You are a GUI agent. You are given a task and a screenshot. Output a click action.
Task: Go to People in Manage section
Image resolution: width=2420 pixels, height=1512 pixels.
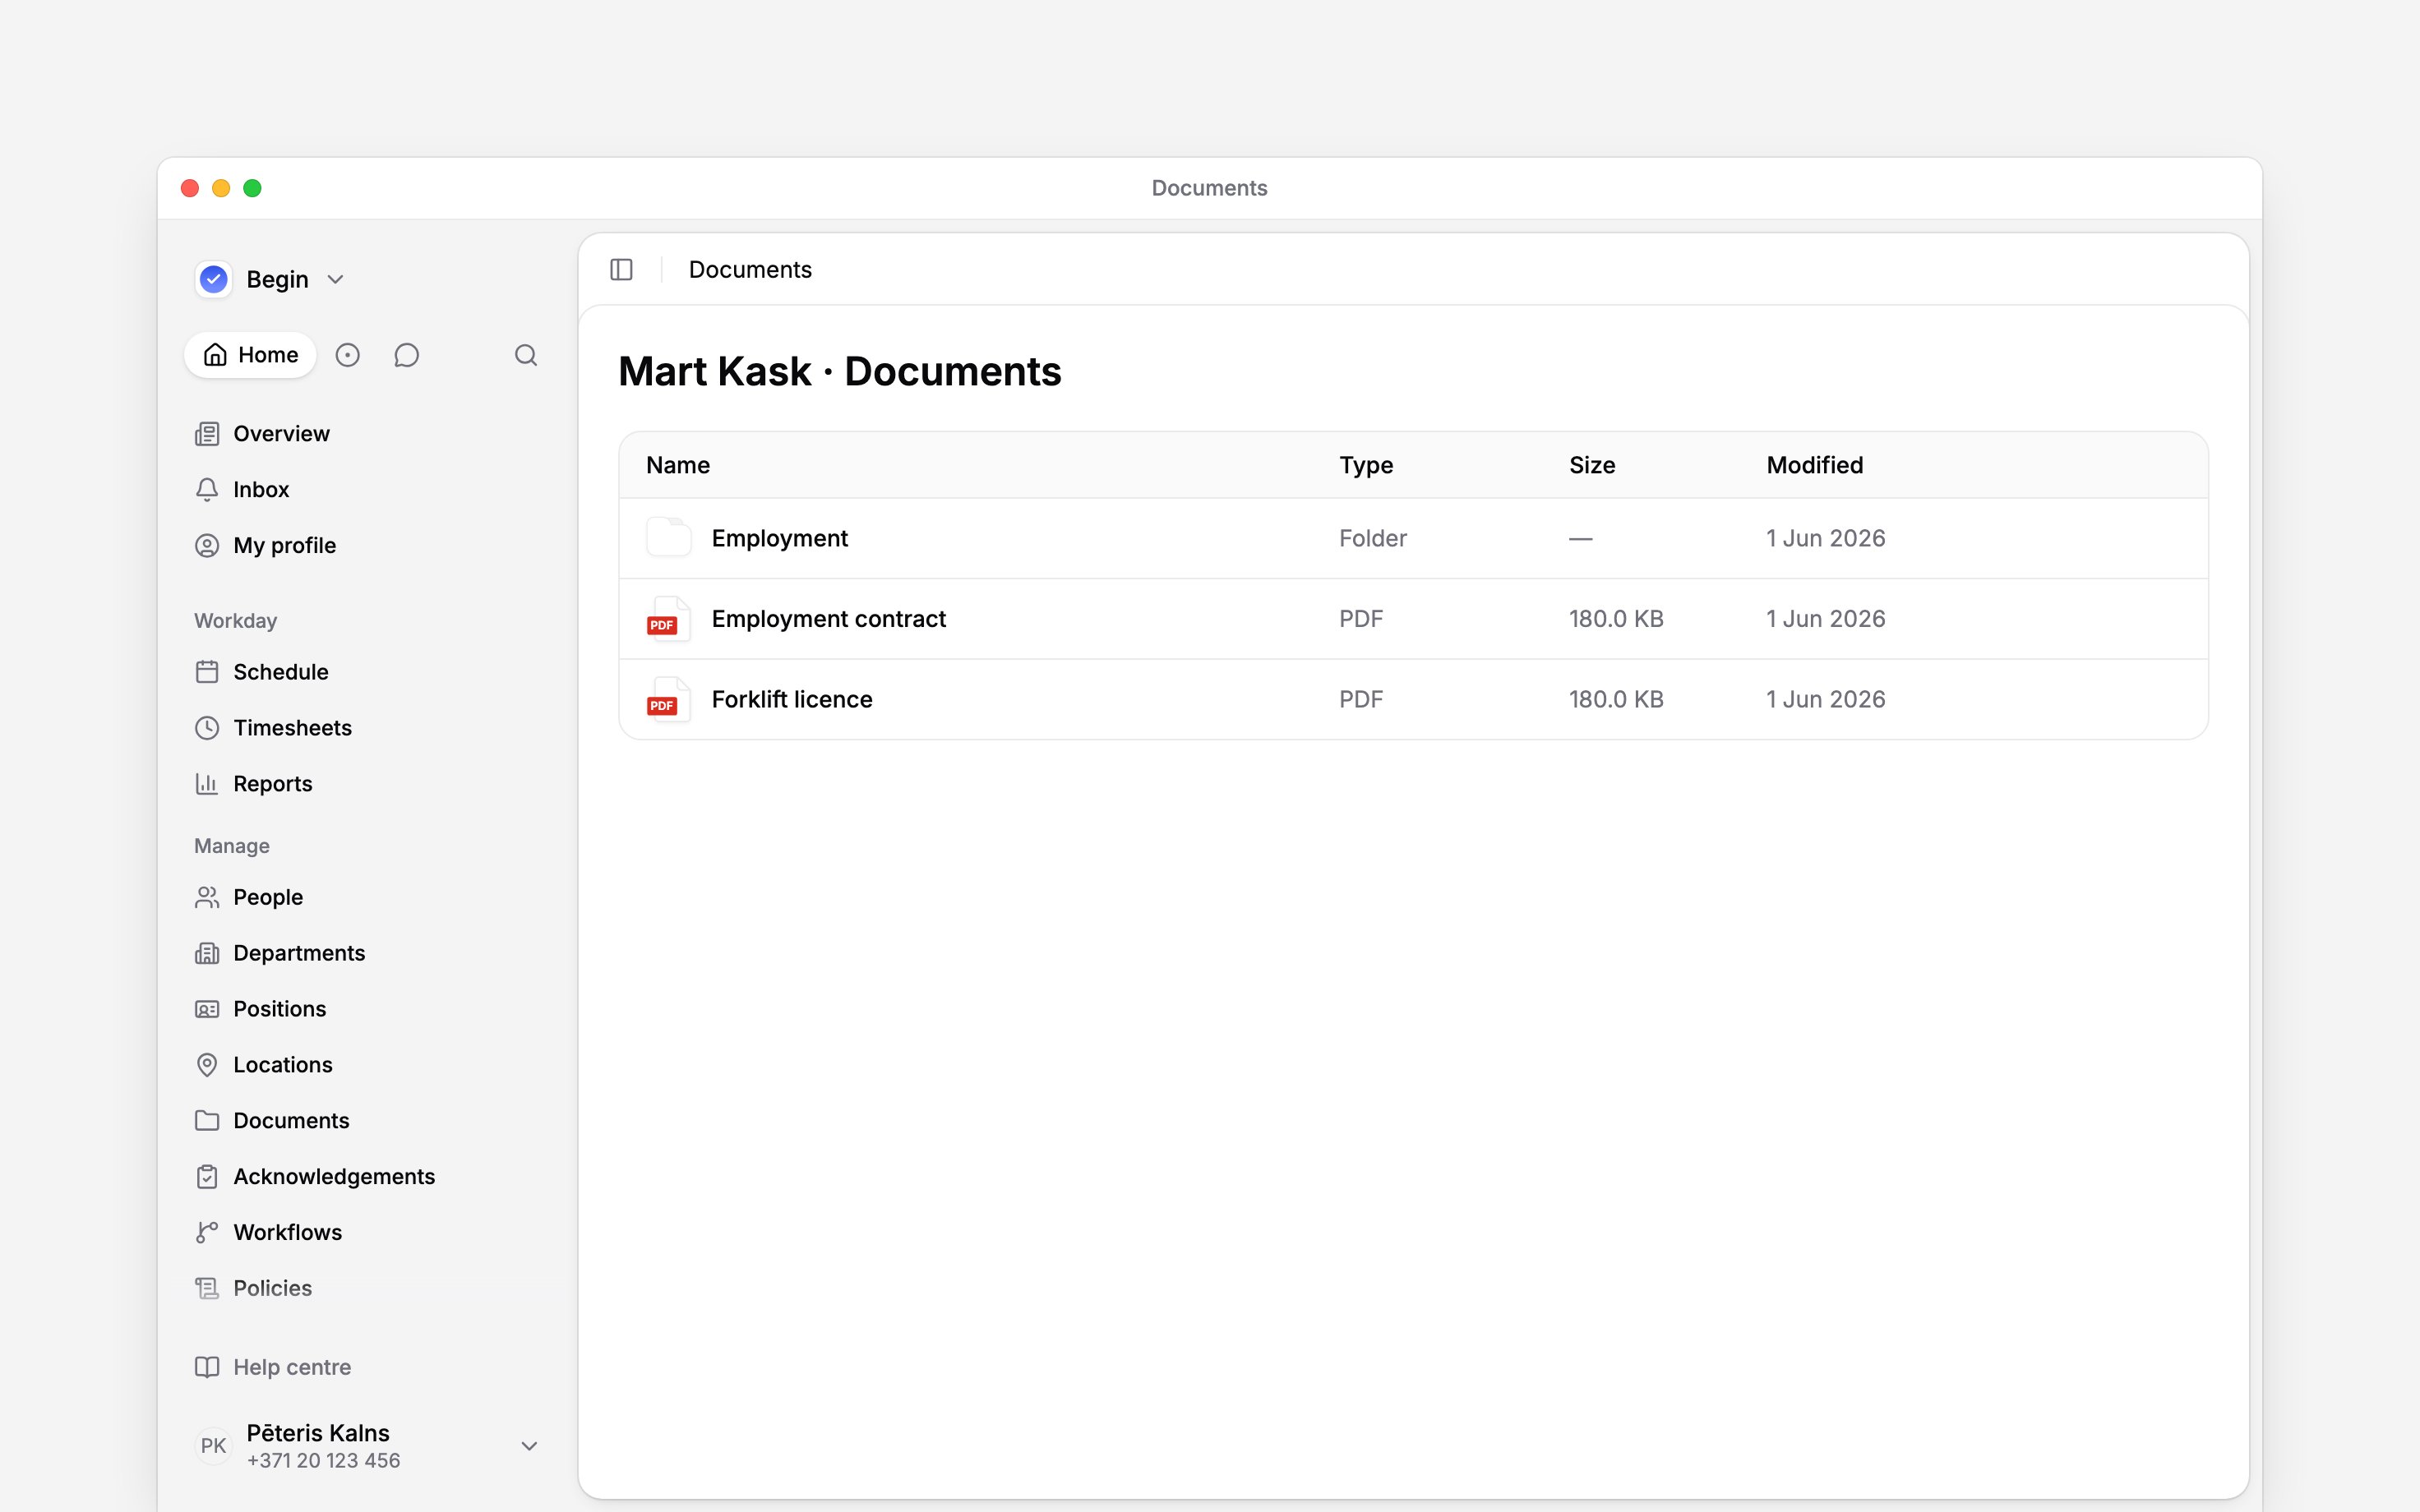coord(268,898)
